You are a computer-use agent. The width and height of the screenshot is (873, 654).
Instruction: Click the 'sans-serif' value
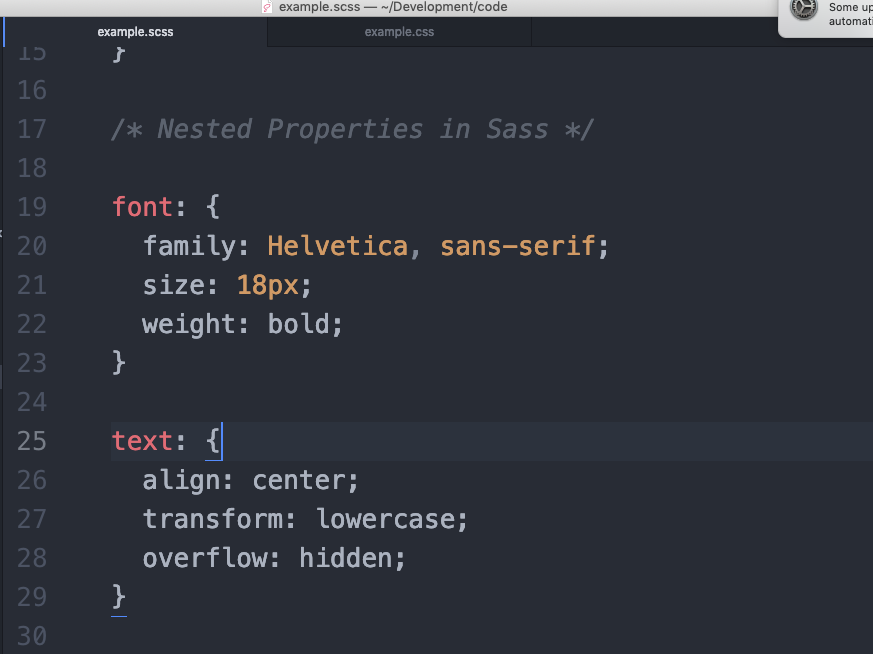(518, 246)
